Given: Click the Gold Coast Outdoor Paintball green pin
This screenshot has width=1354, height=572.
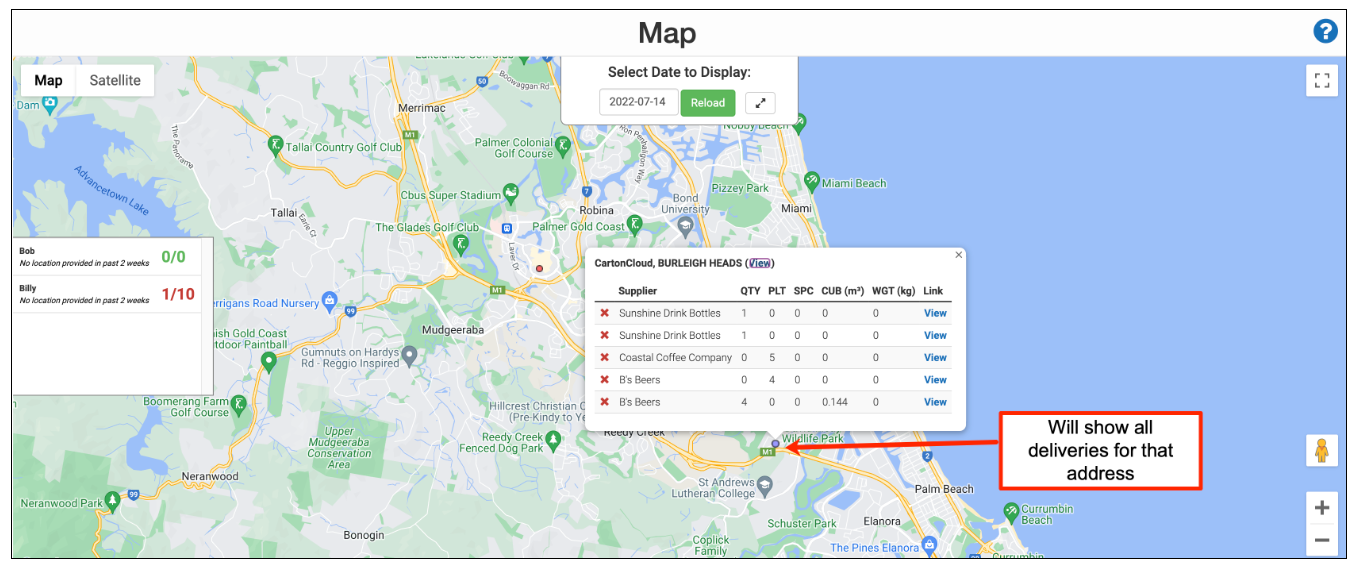Looking at the screenshot, I should point(268,361).
